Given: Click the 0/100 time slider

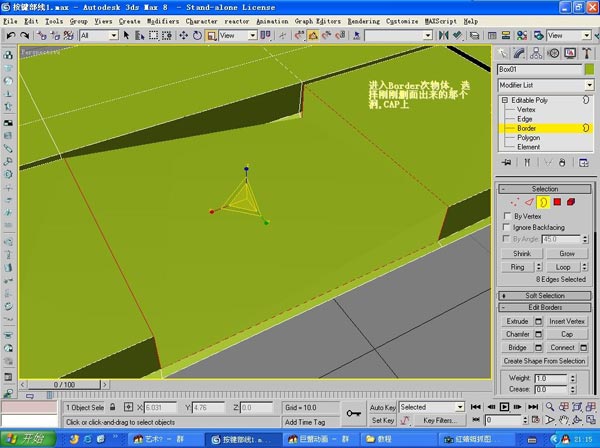Looking at the screenshot, I should [64, 384].
